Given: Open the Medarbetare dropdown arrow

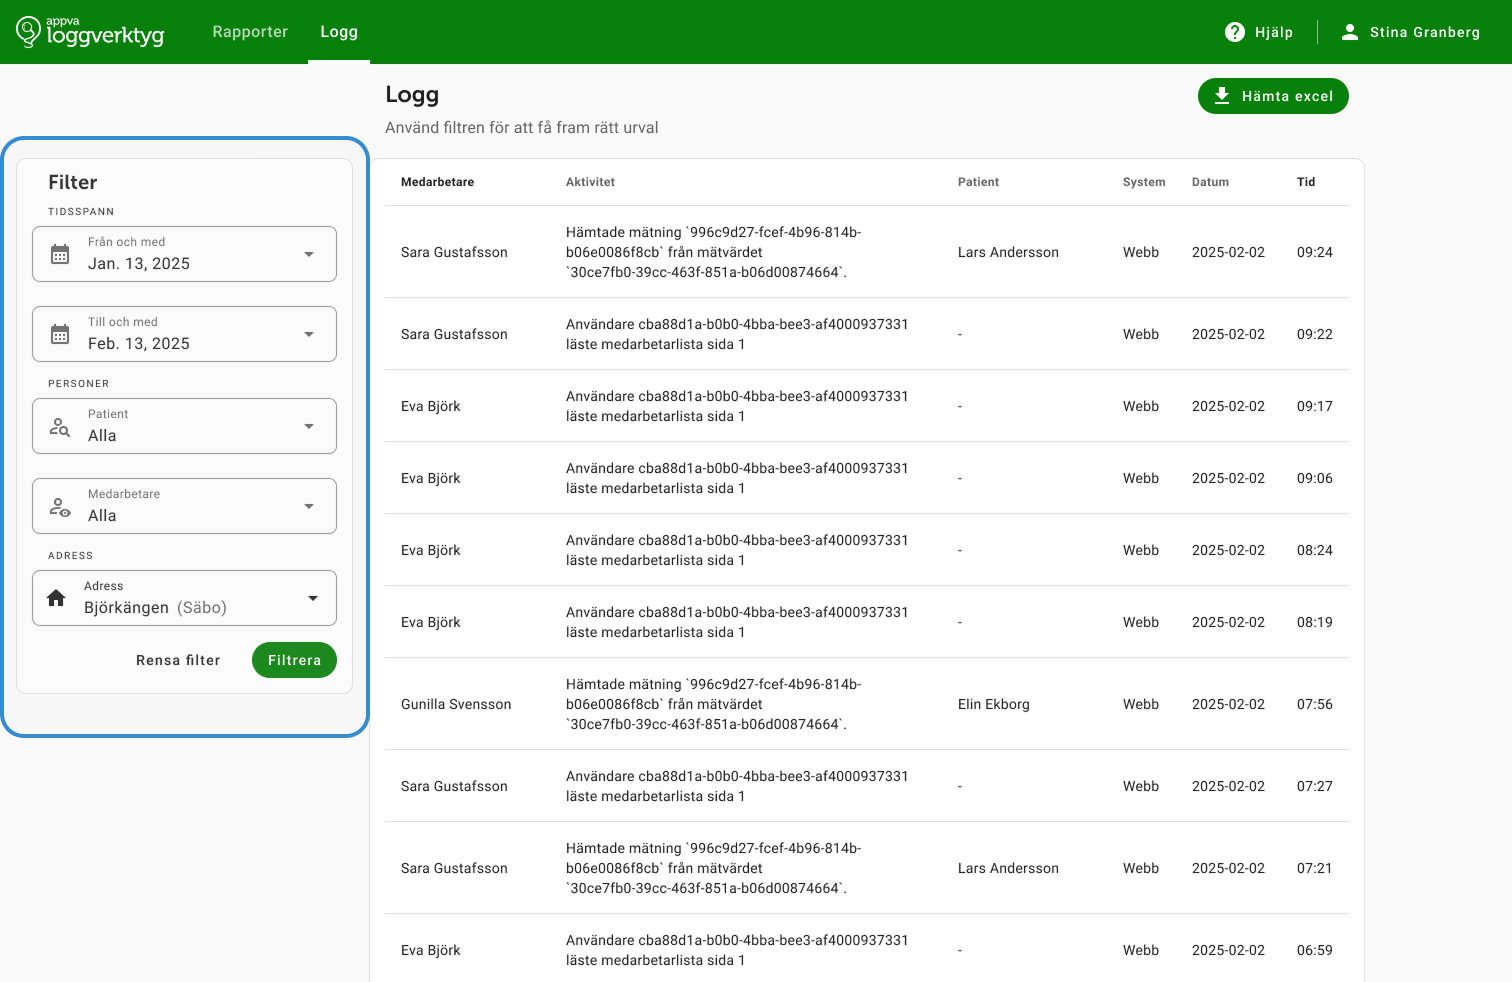Looking at the screenshot, I should pos(309,506).
